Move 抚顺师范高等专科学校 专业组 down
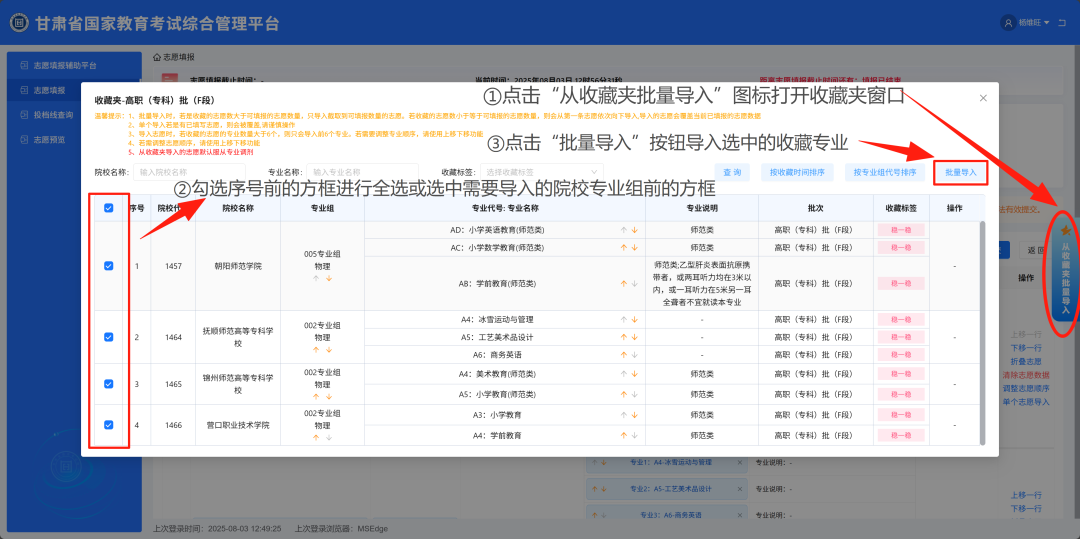The width and height of the screenshot is (1080, 539). pos(329,350)
